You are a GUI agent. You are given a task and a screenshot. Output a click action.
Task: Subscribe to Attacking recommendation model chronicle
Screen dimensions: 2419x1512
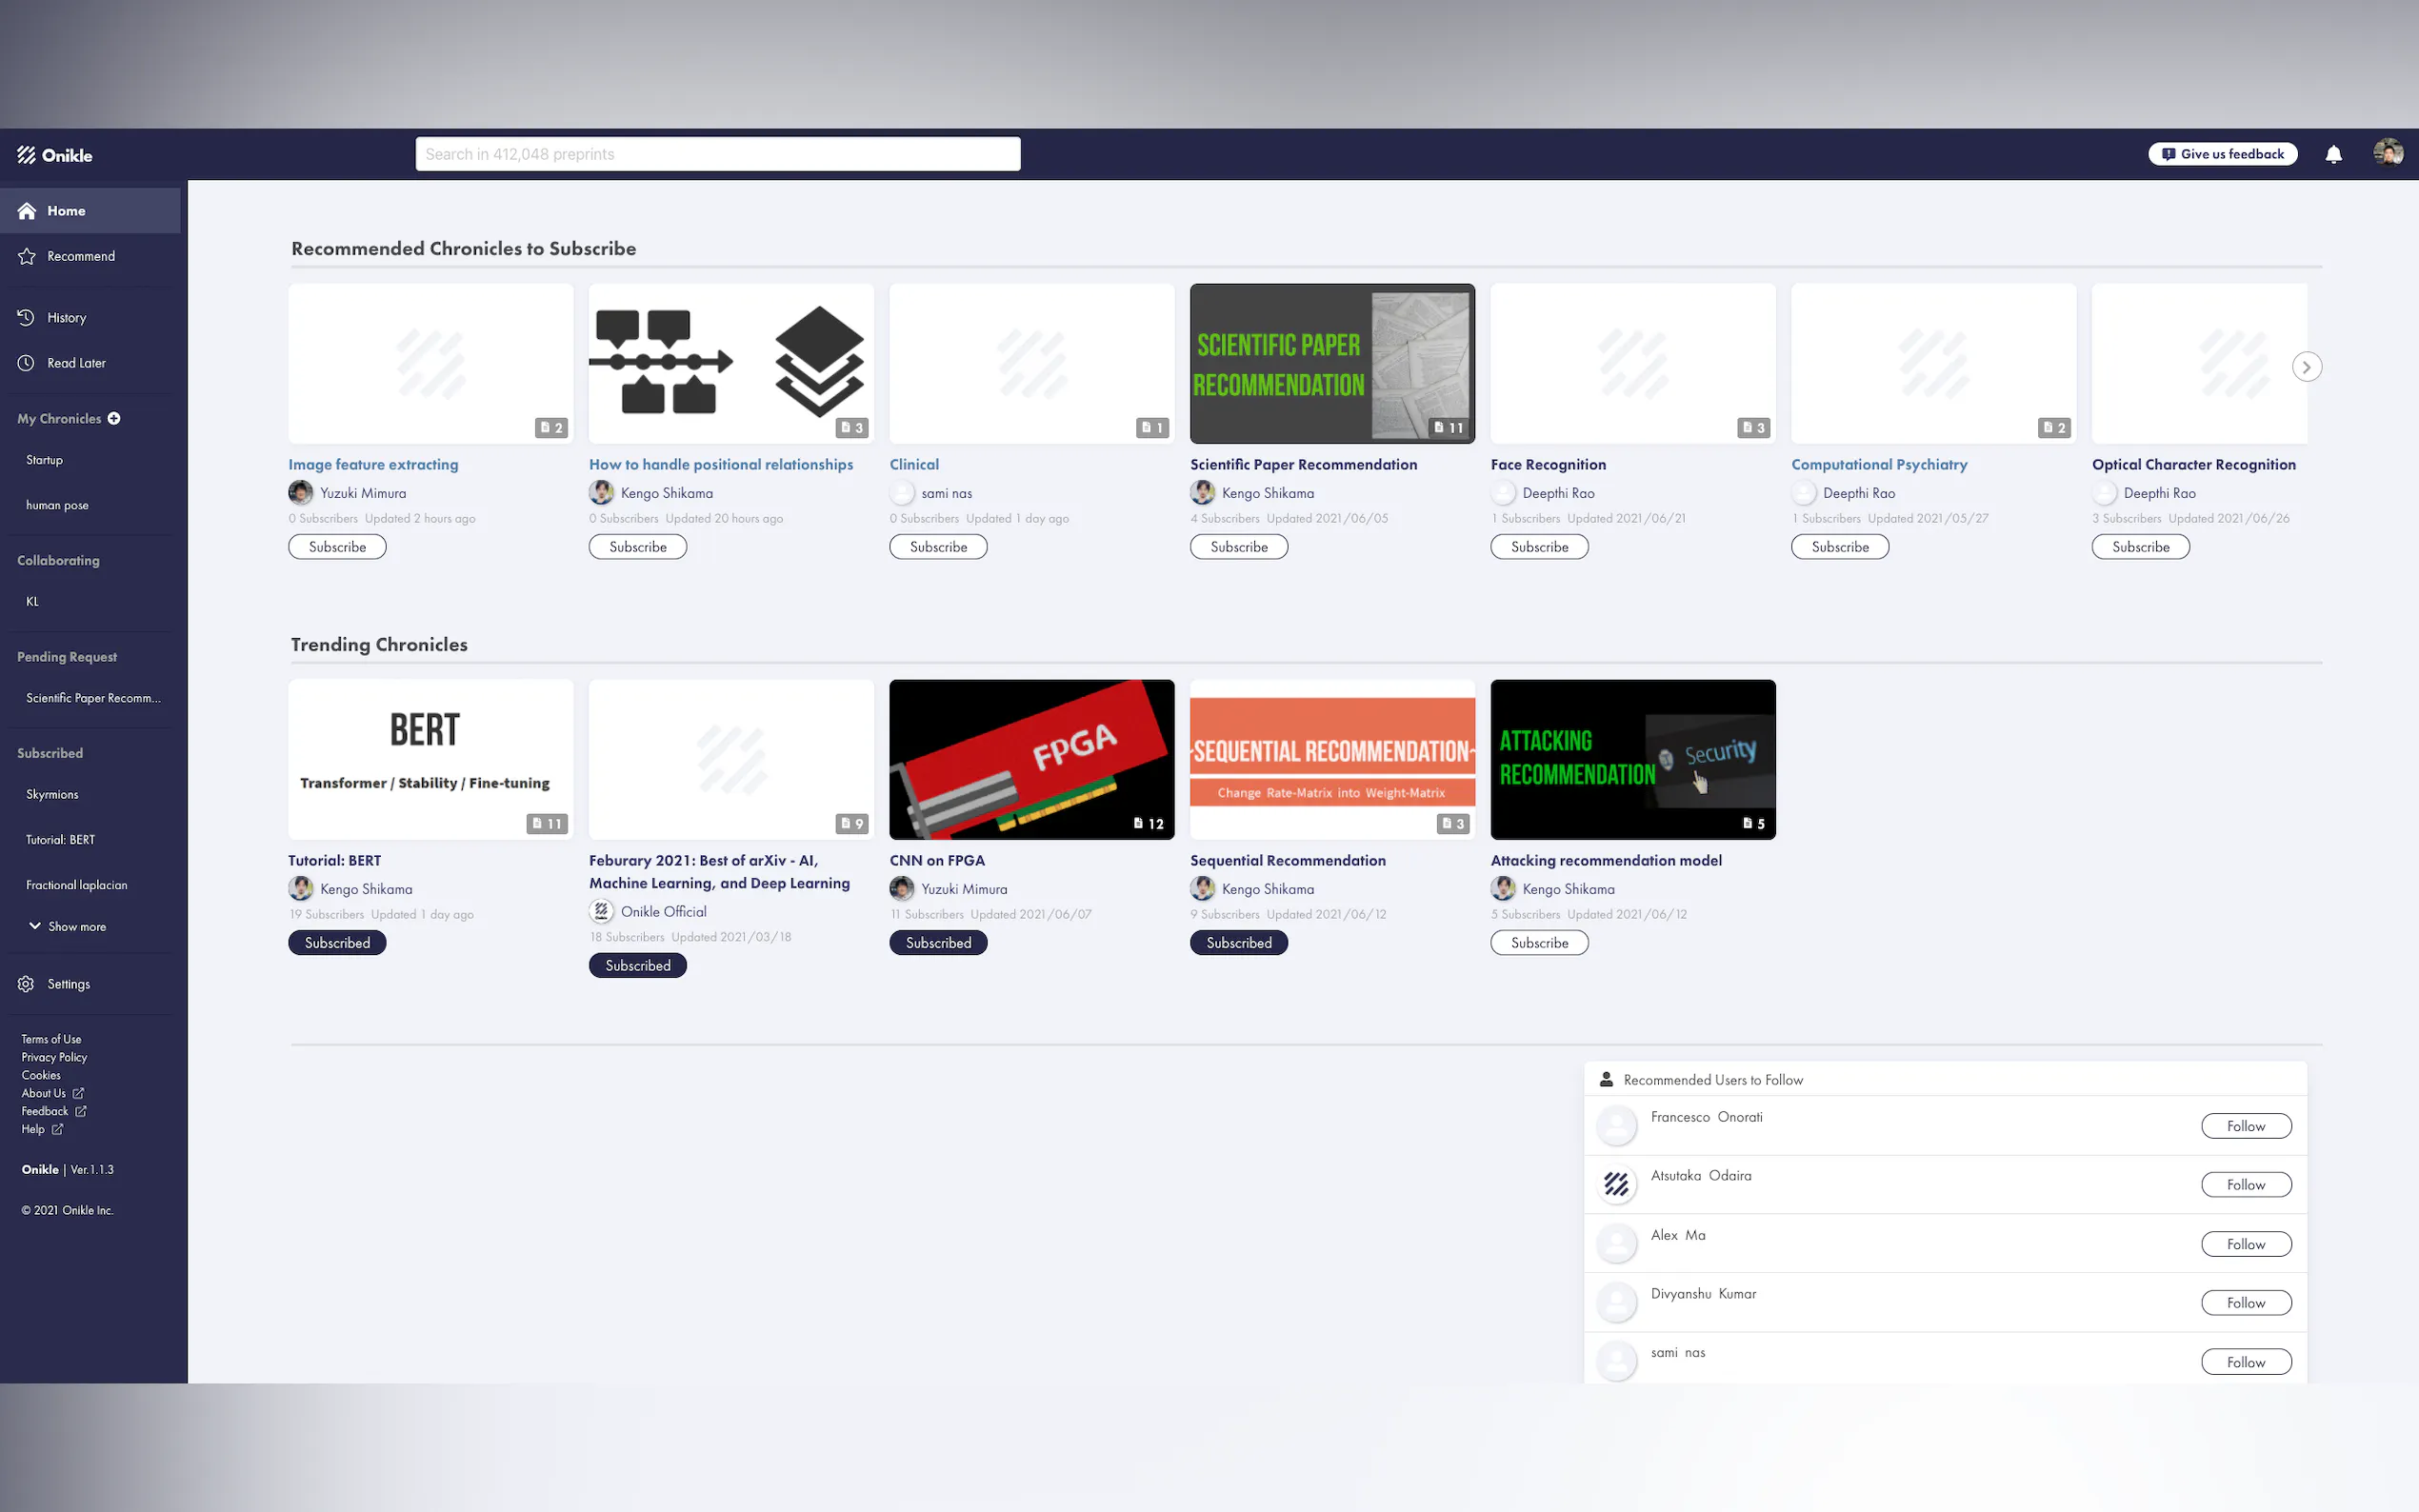point(1539,943)
